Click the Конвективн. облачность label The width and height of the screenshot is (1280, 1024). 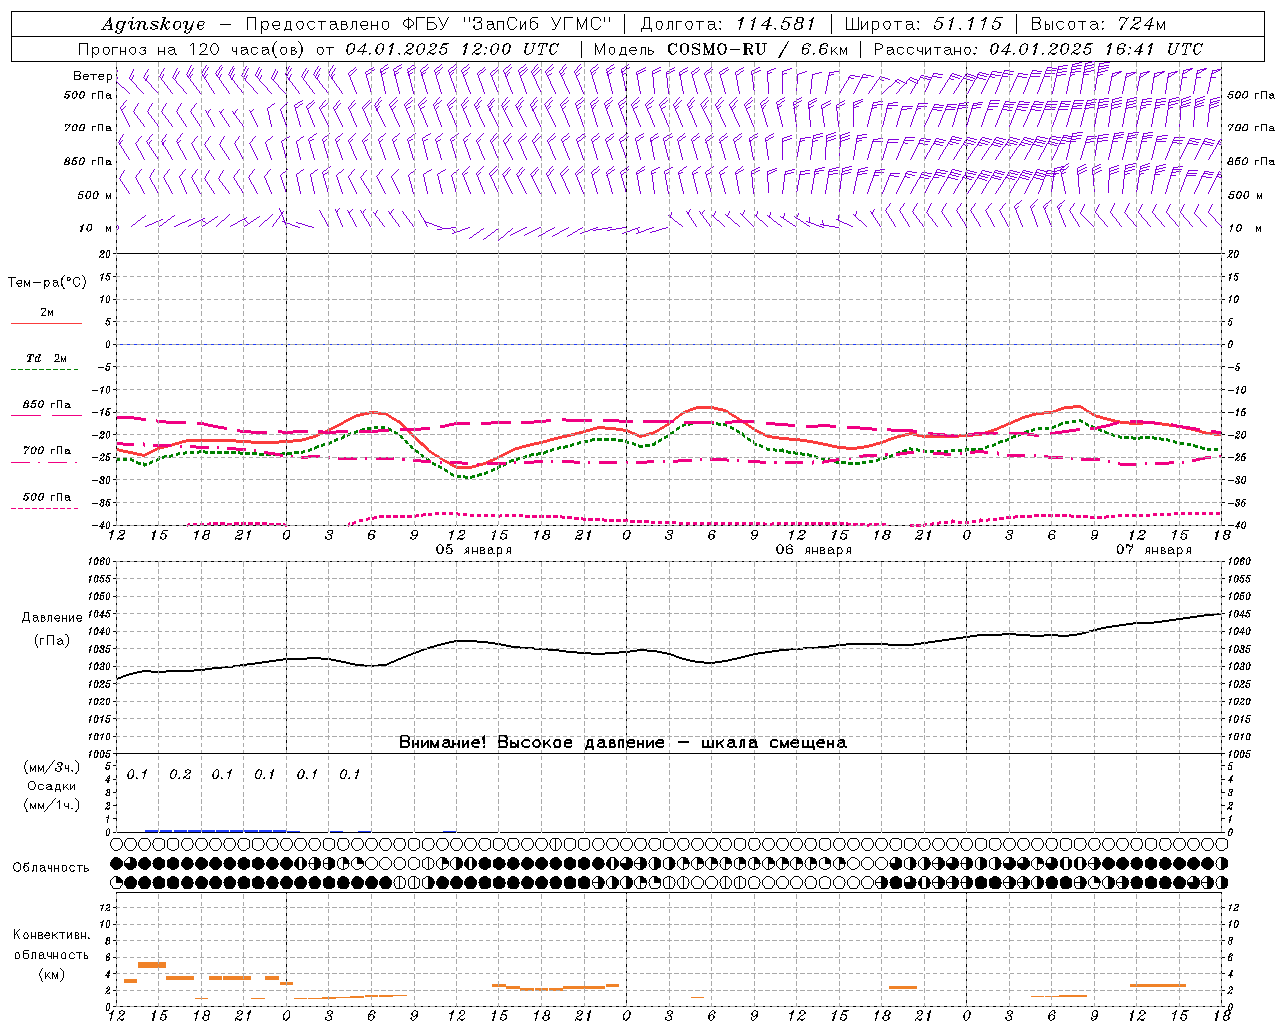pos(51,954)
